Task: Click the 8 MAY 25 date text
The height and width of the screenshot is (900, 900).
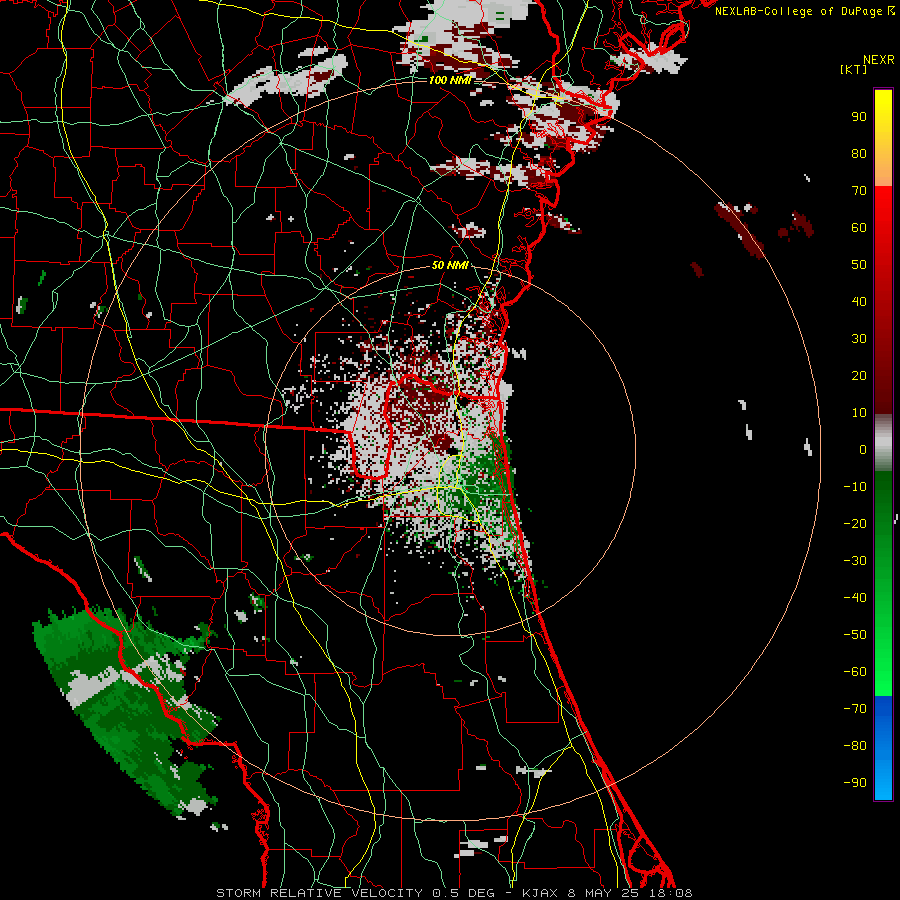Action: [603, 893]
